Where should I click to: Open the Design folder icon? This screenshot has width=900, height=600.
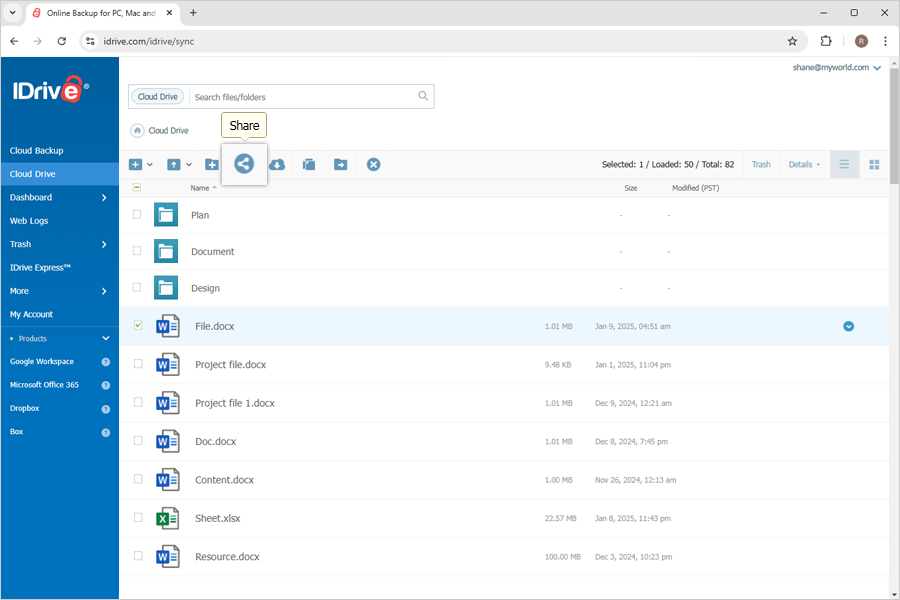click(166, 288)
